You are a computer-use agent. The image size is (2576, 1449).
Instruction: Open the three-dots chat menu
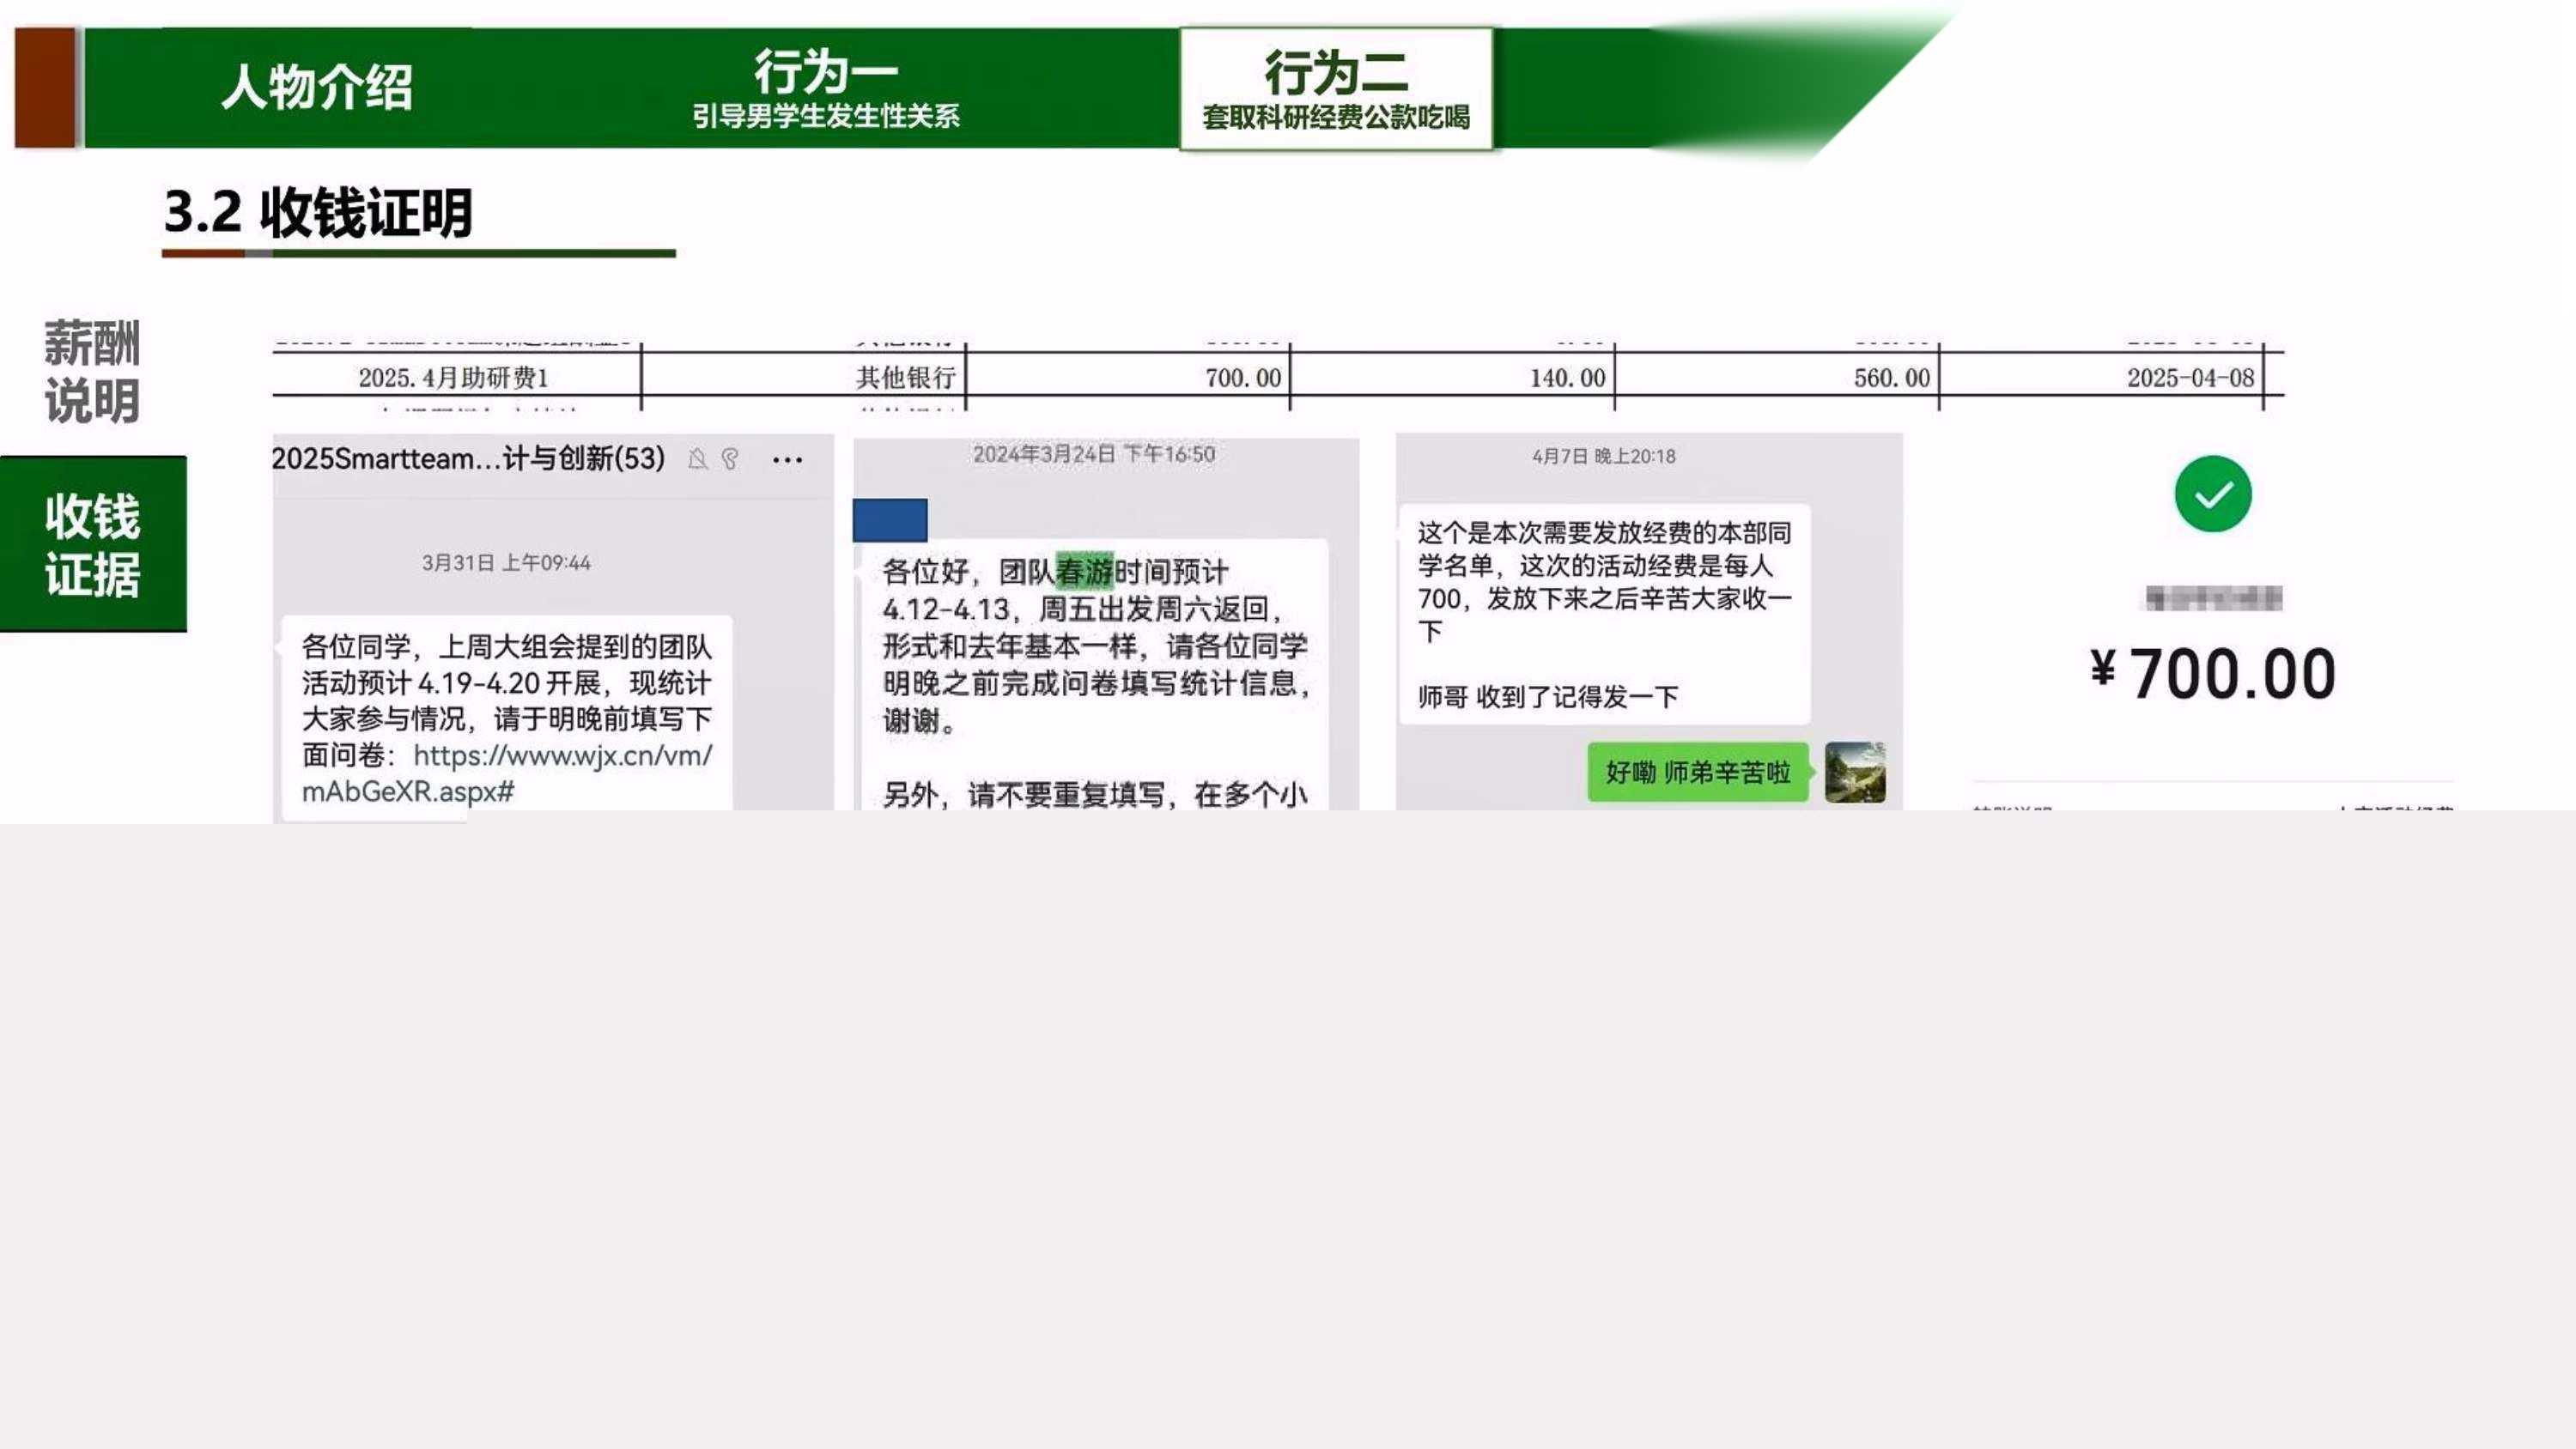787,460
